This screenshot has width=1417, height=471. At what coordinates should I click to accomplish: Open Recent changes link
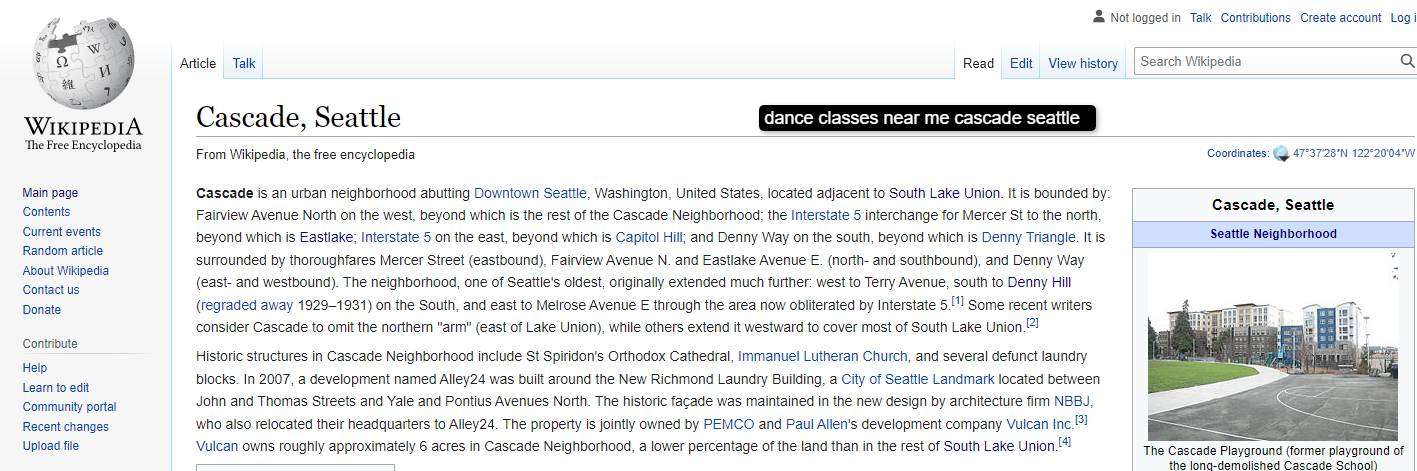click(65, 427)
